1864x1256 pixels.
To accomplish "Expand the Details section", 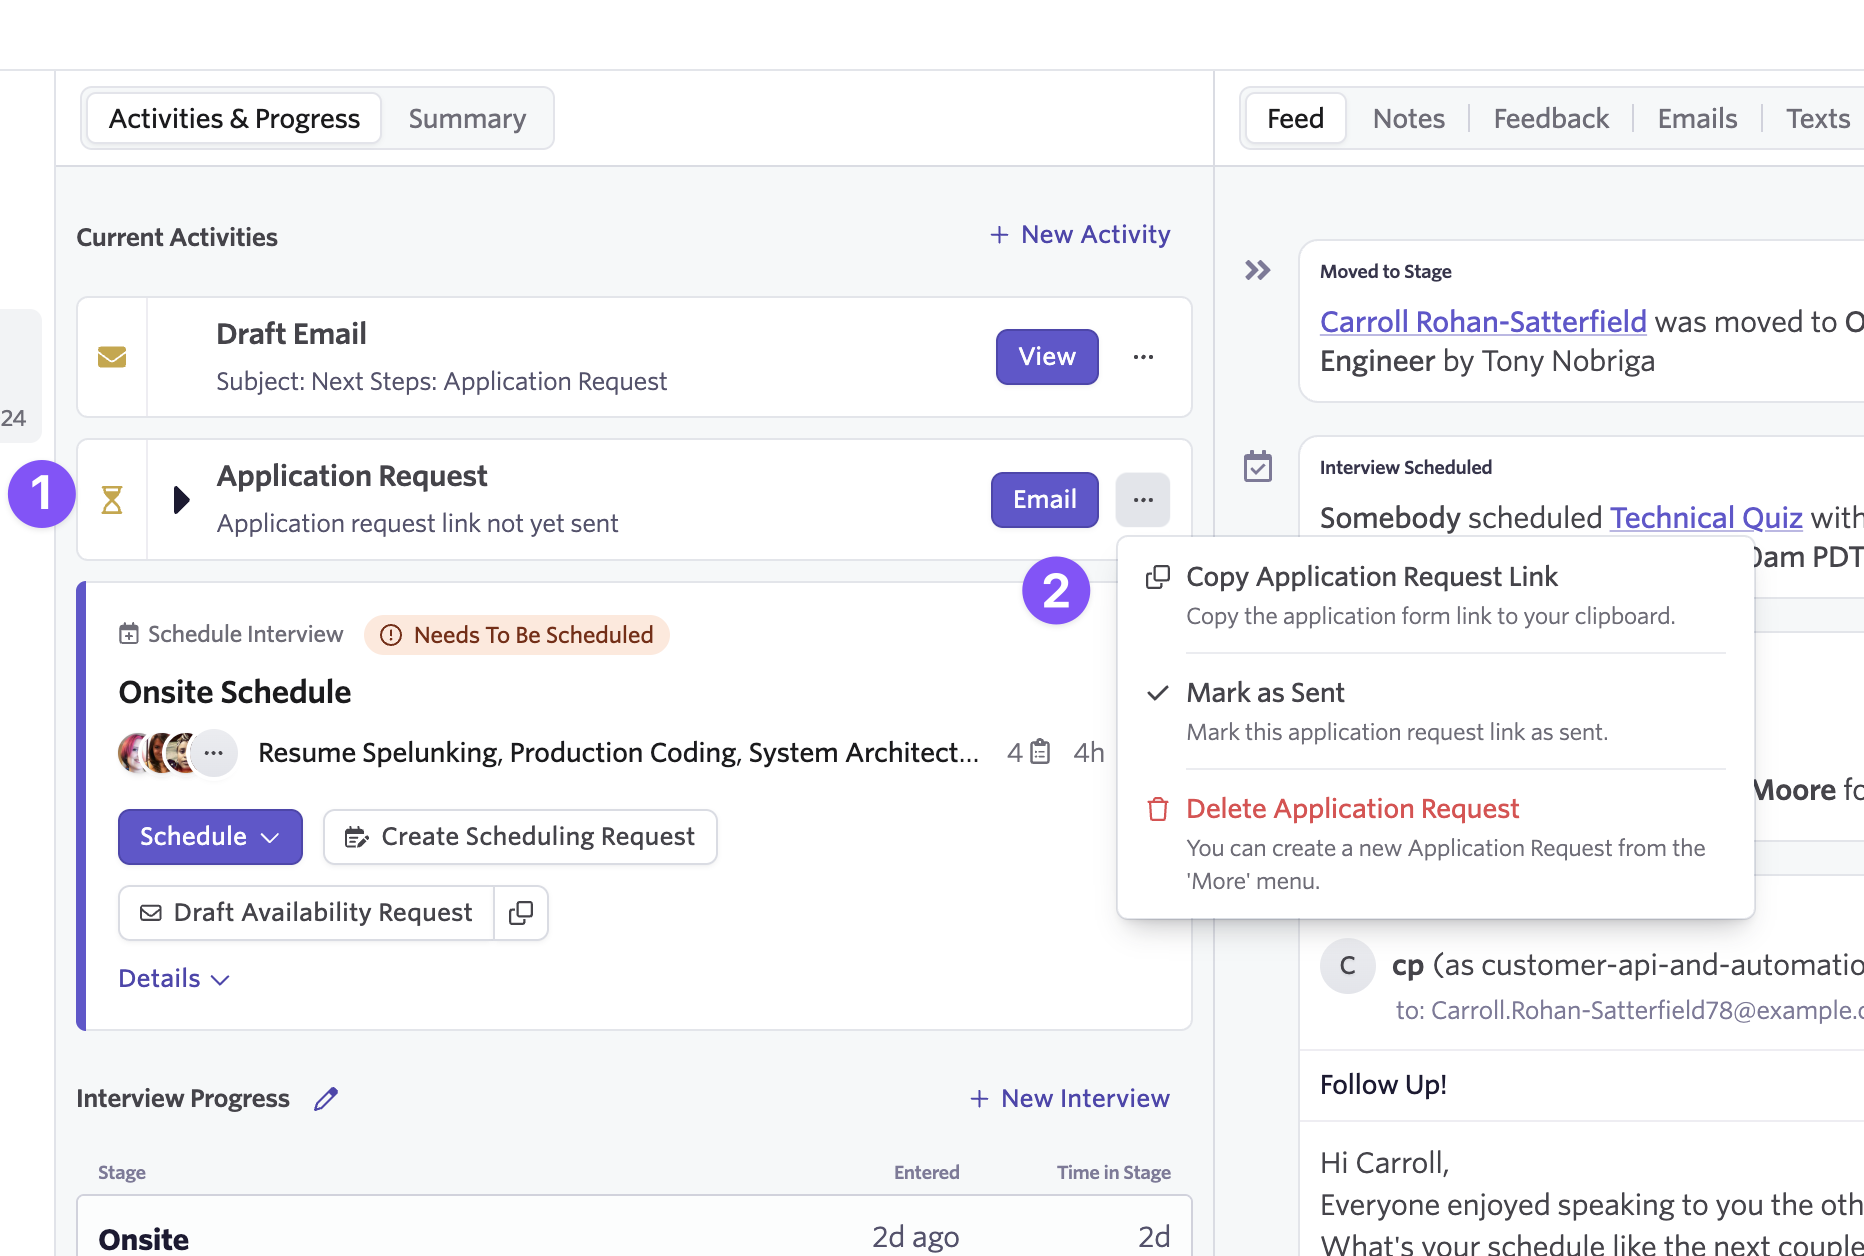I will coord(174,978).
